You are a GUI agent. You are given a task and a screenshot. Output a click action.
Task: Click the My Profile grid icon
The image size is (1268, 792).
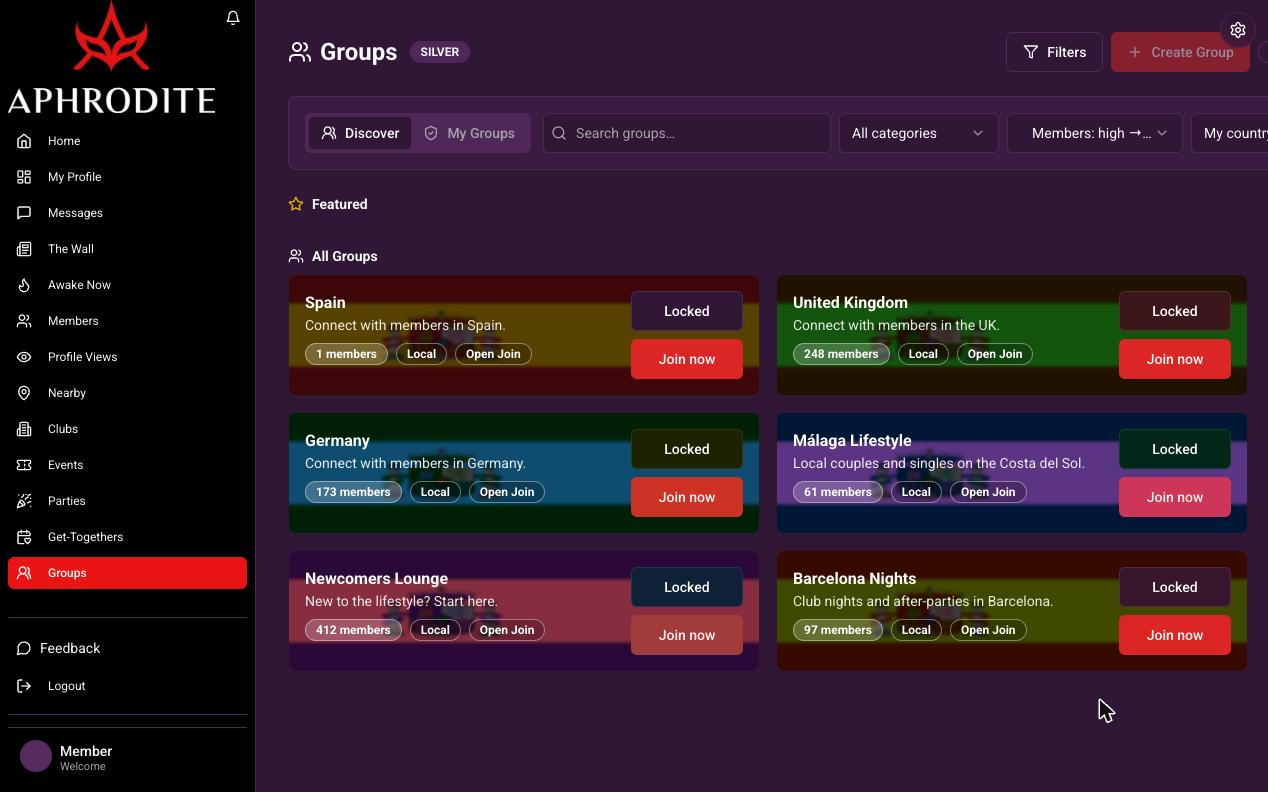tap(24, 177)
